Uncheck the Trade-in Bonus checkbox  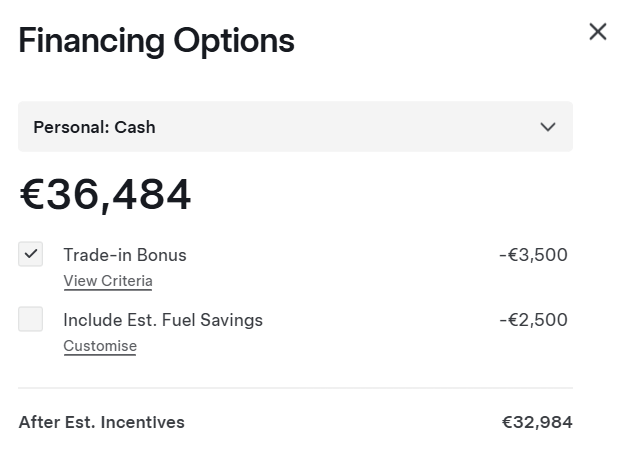click(31, 254)
